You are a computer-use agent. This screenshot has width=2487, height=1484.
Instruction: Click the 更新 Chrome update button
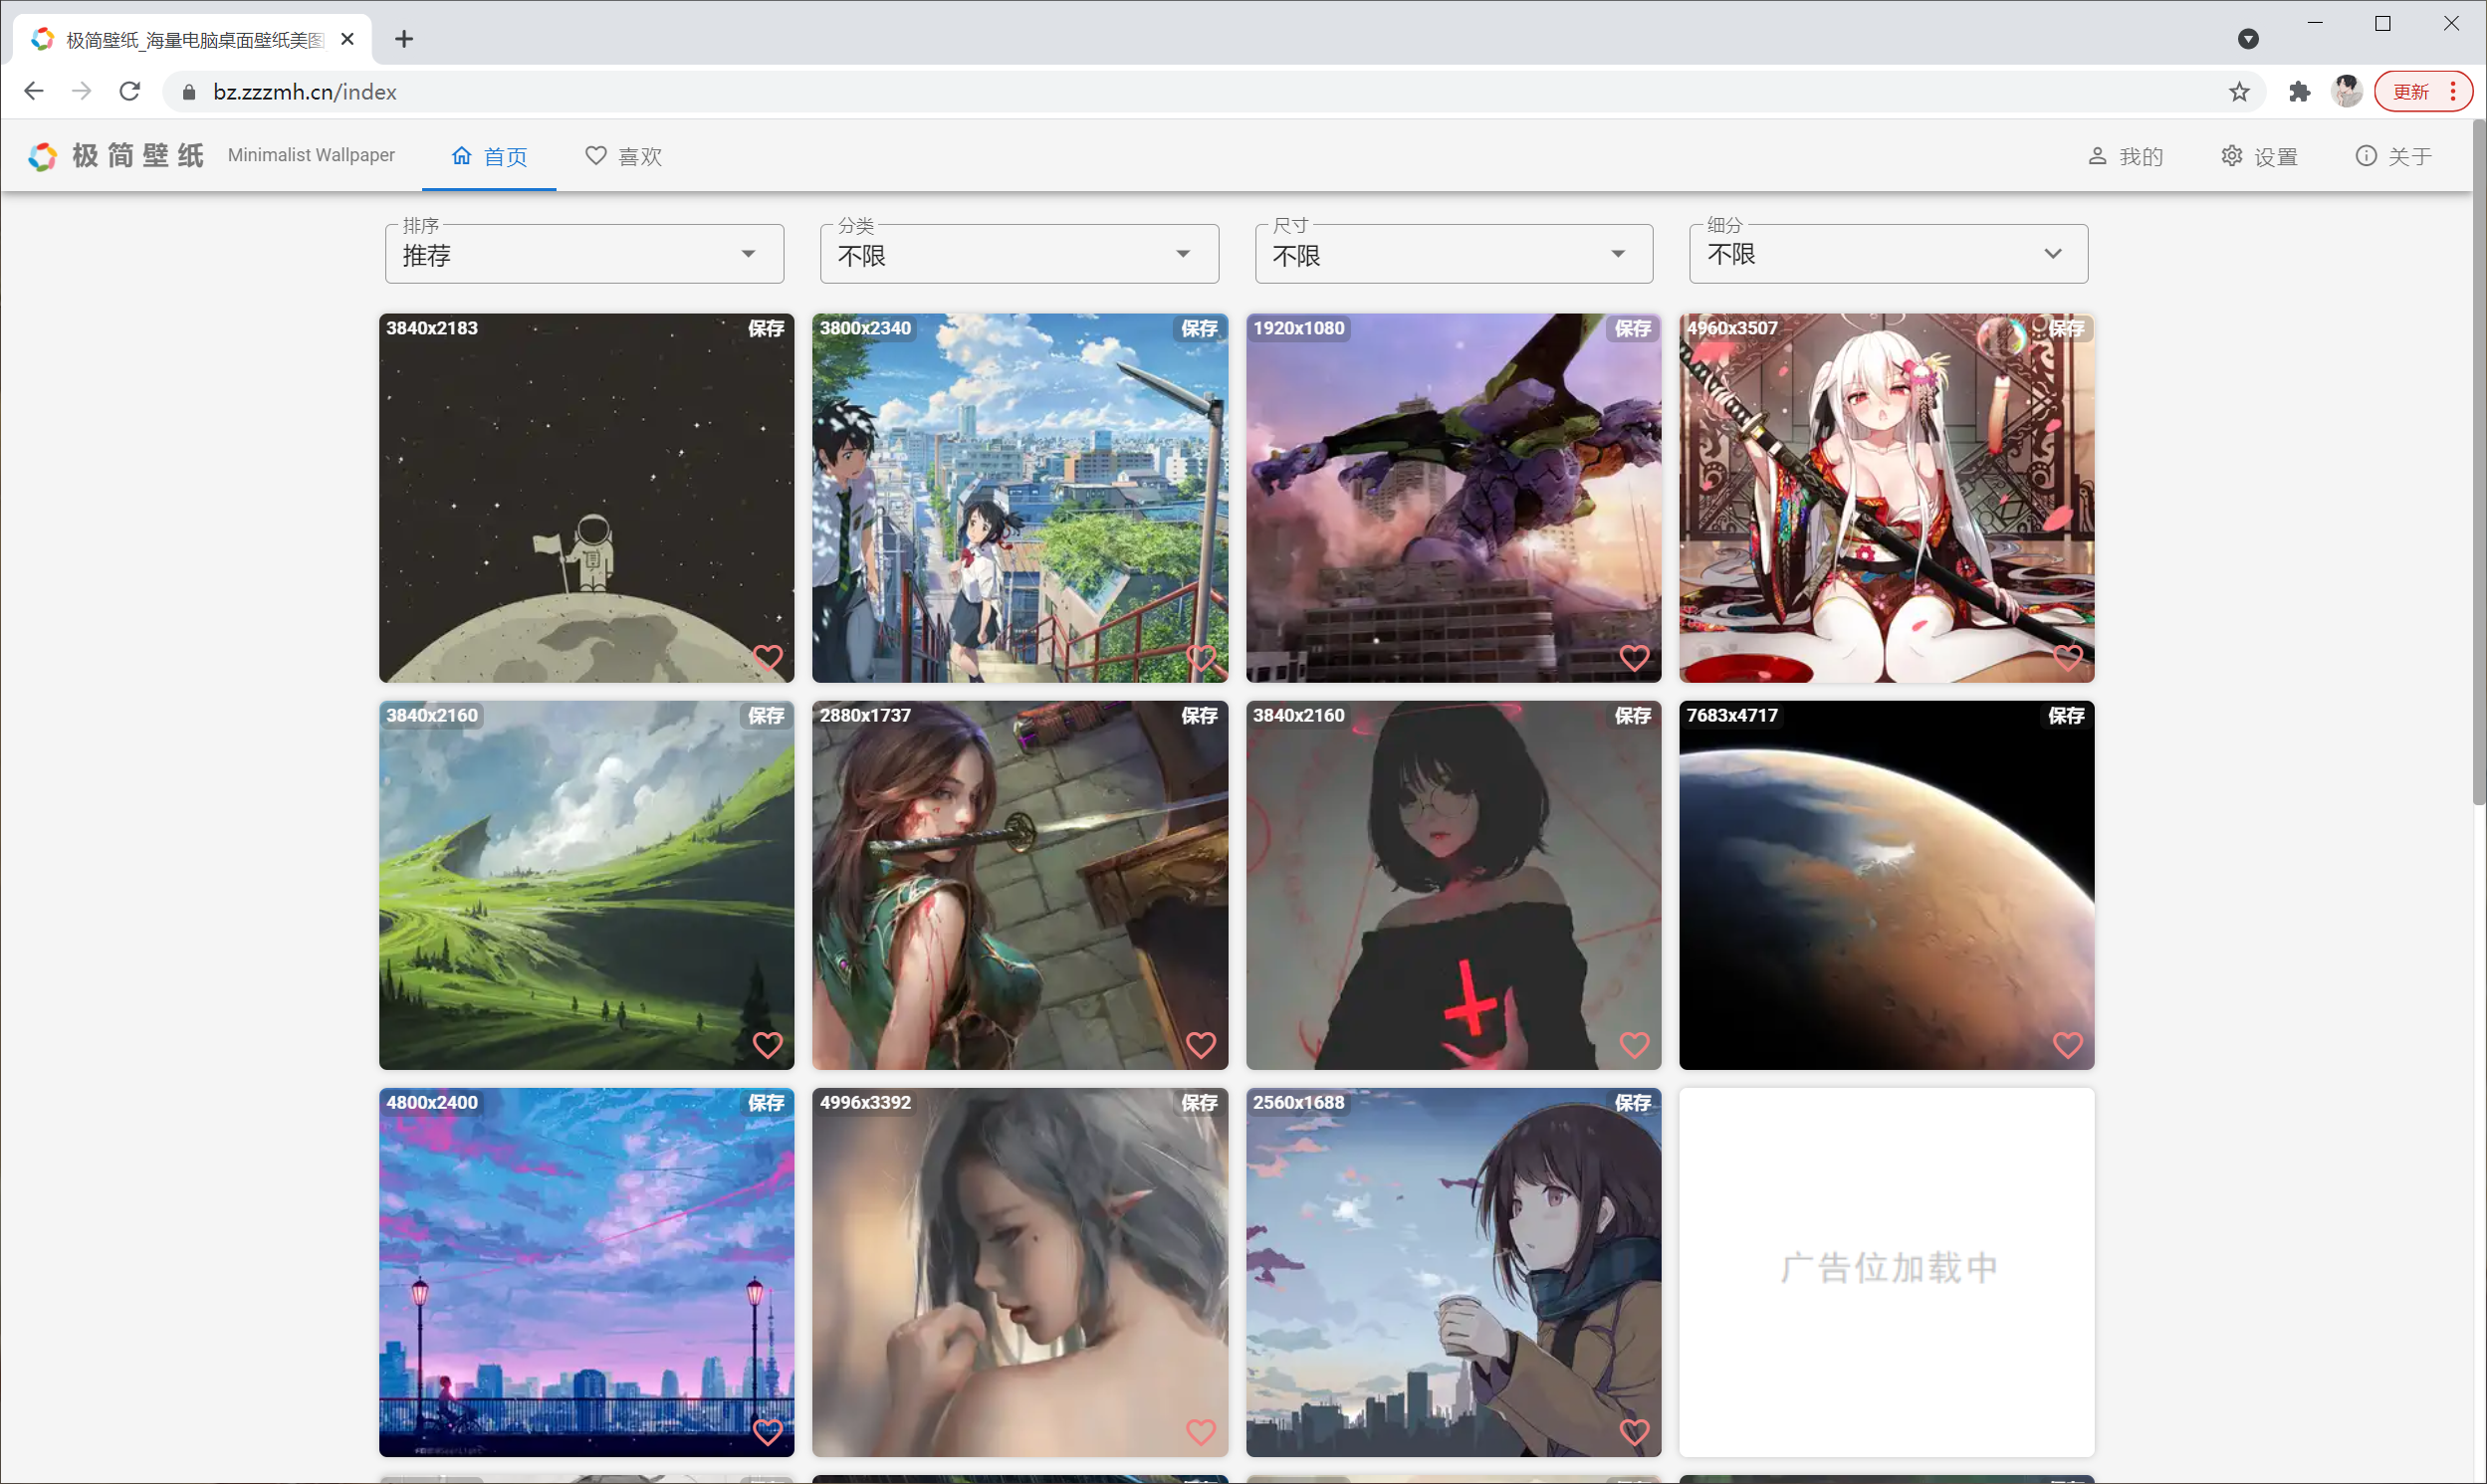2423,92
